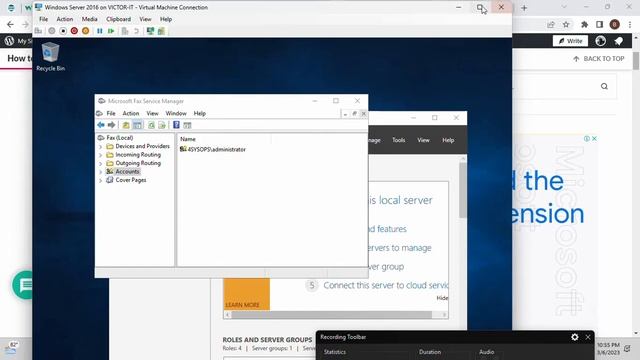Click the VM Checkpoint toolbar icon
This screenshot has width=640, height=360.
coord(125,31)
